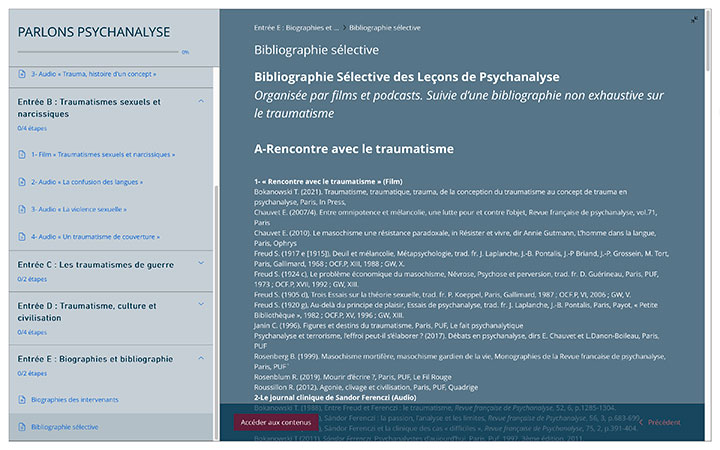The width and height of the screenshot is (720, 450).
Task: Open Biographies des intervenants page
Action: tap(75, 399)
